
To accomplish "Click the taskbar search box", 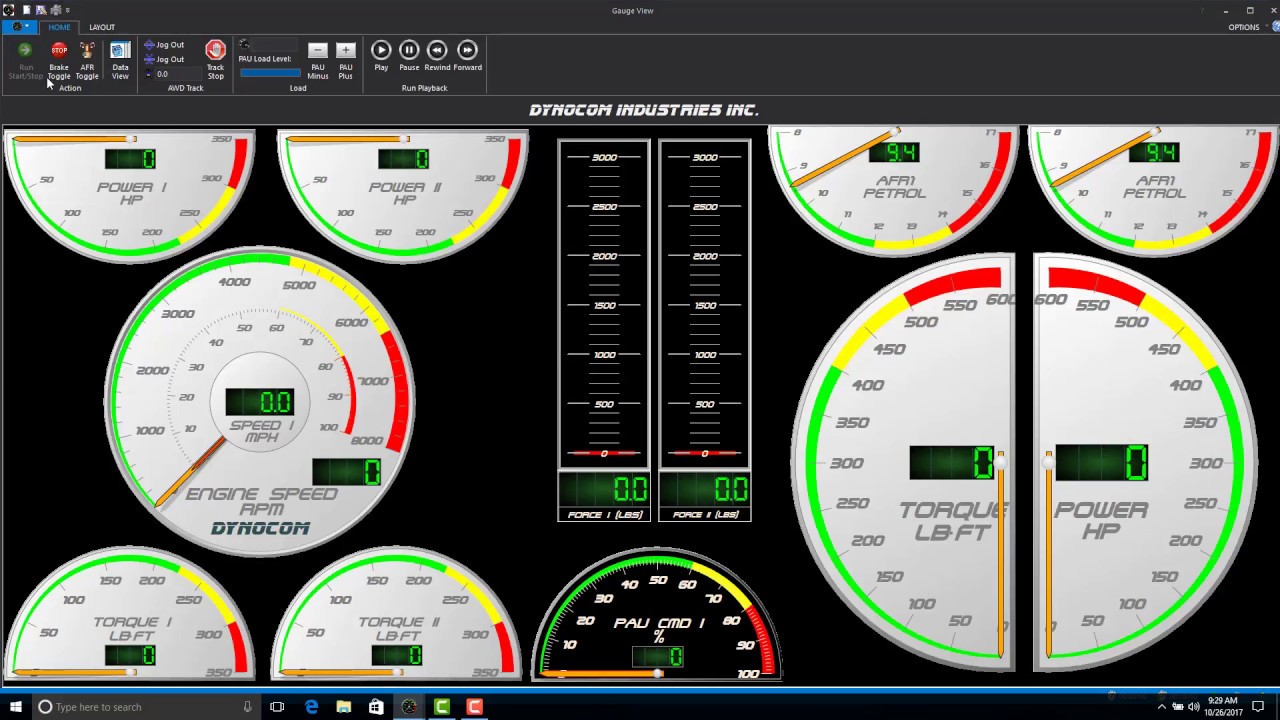I will point(148,707).
